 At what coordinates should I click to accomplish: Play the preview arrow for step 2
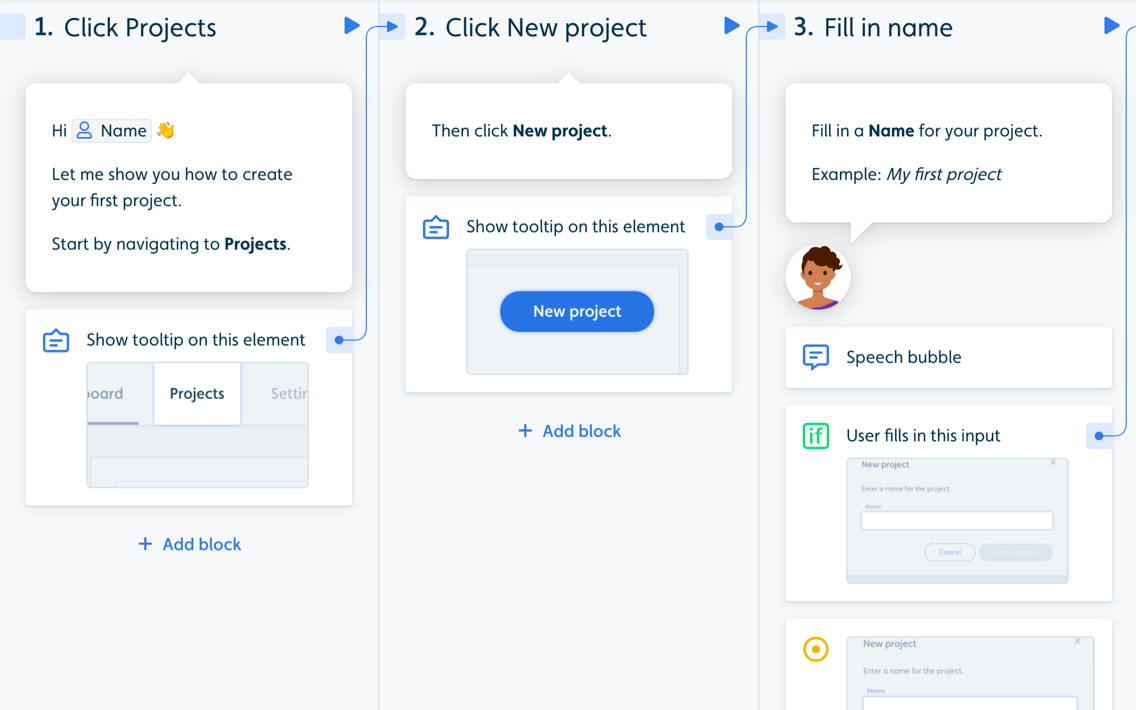click(731, 26)
